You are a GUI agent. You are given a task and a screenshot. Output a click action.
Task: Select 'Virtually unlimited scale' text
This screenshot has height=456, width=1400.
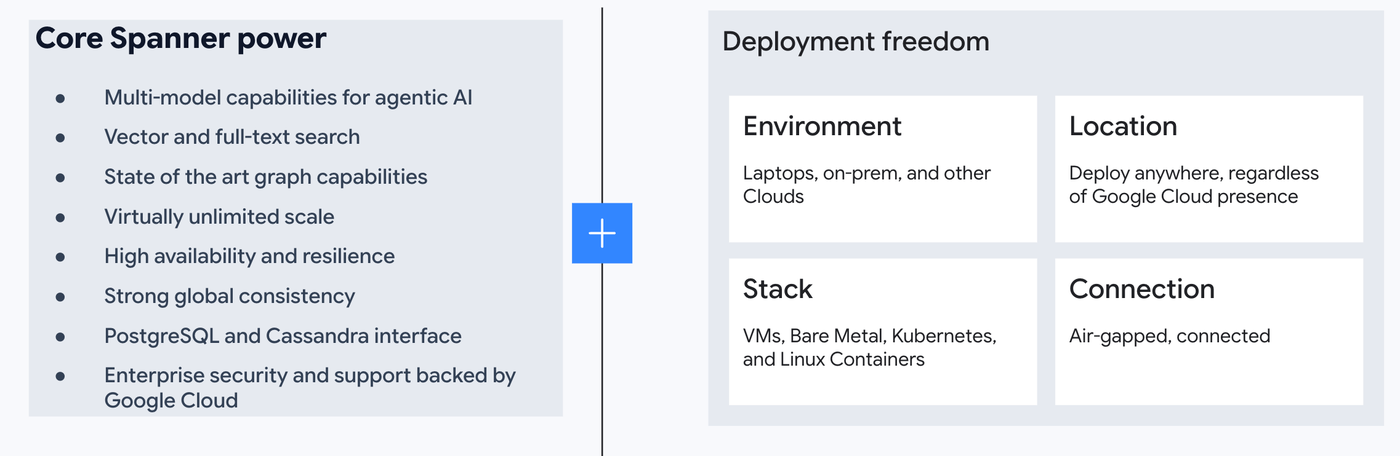[219, 217]
